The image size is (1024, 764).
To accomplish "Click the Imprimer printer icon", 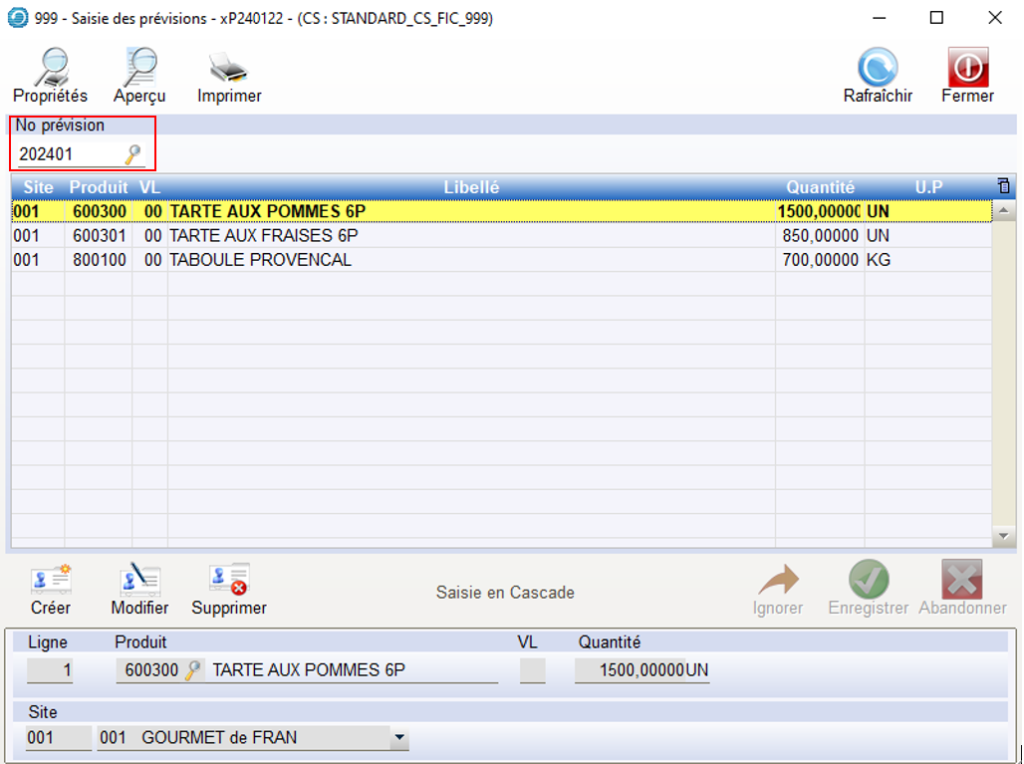I will 229,69.
